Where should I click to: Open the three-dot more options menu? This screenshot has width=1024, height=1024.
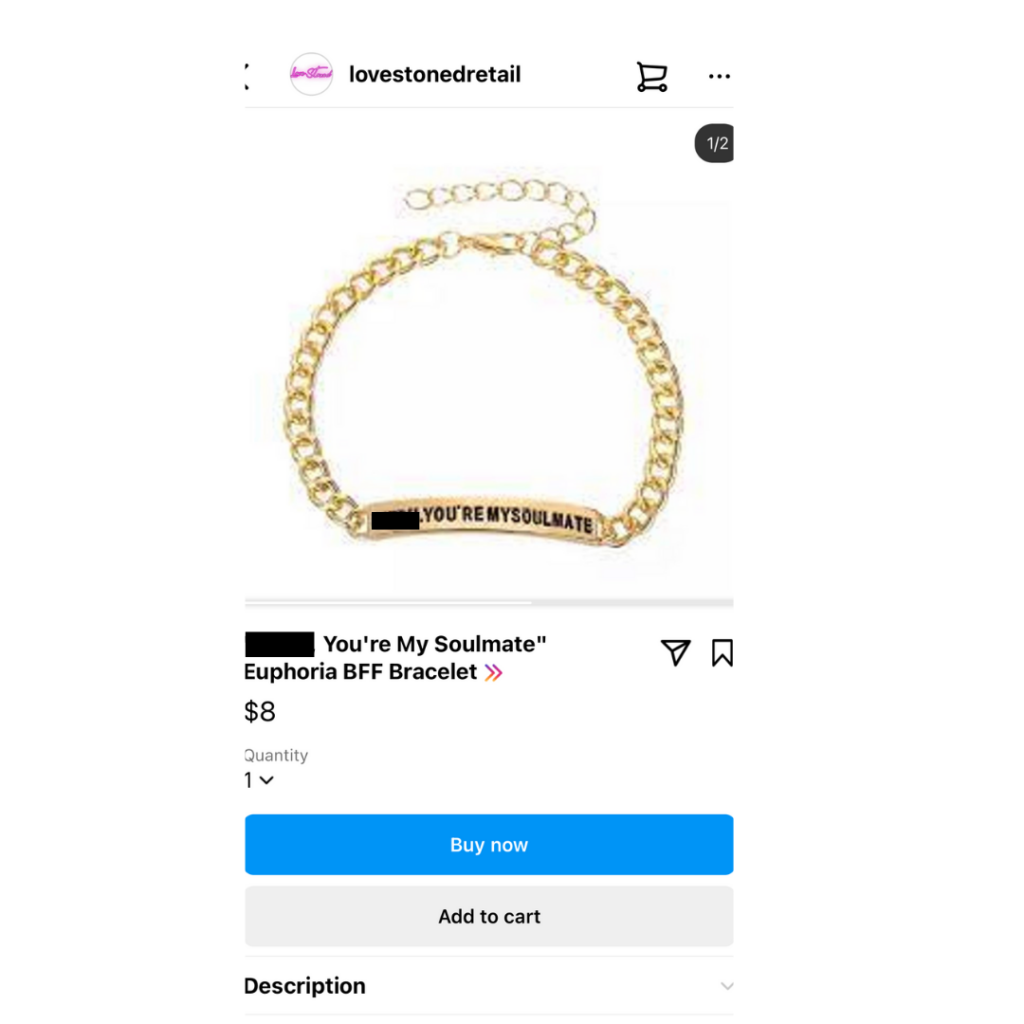pos(719,76)
